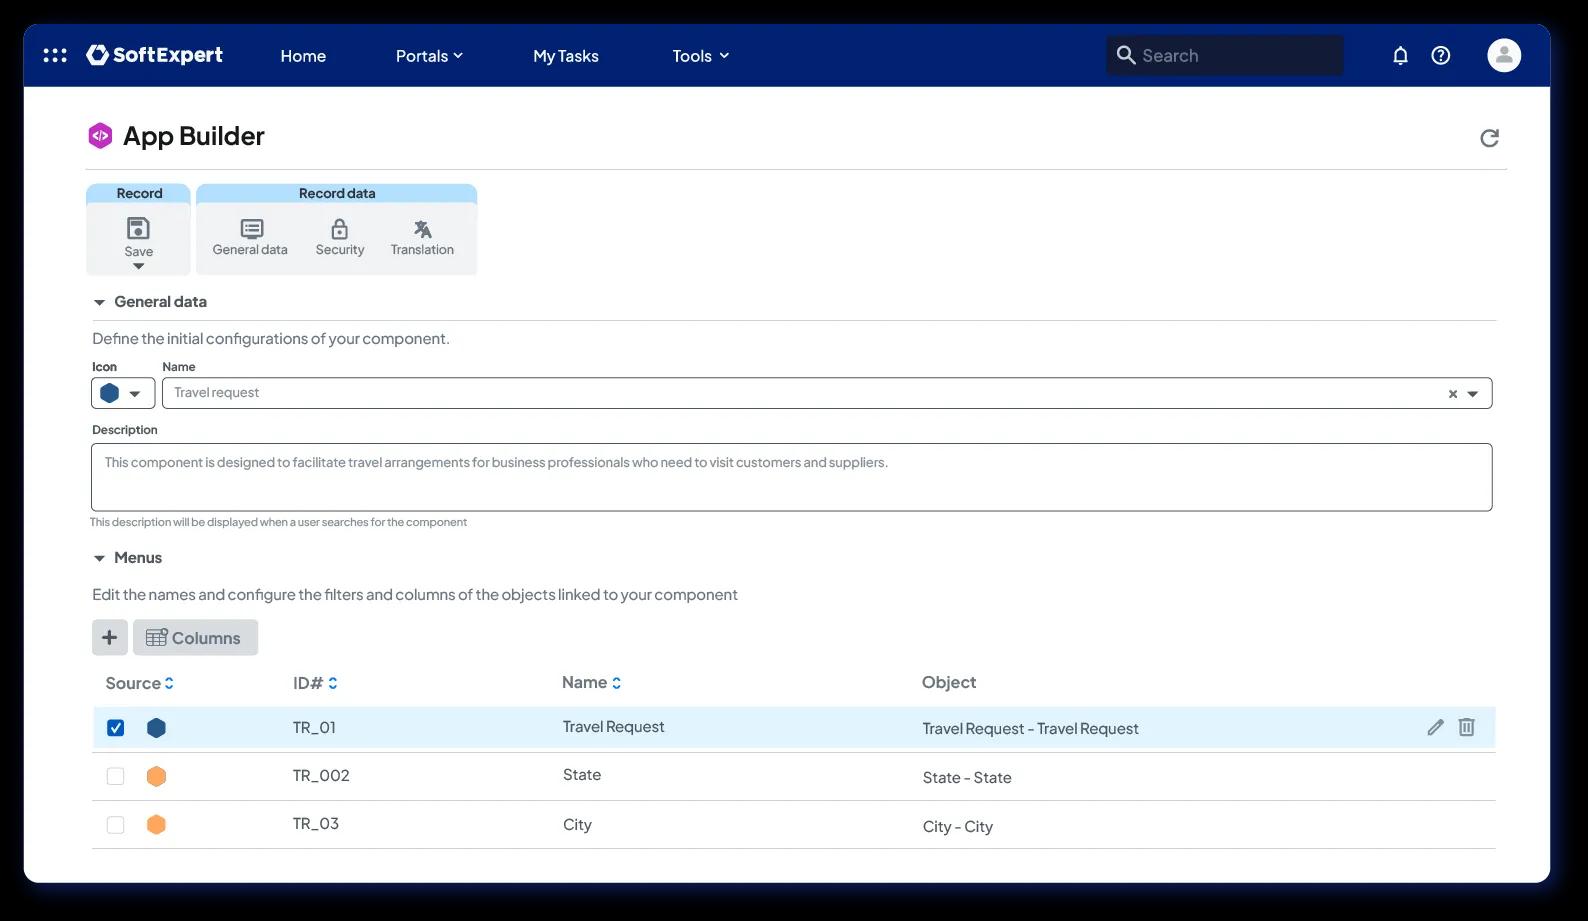Click the City - City object cell
Screen dimensions: 1588x921
pos(958,827)
